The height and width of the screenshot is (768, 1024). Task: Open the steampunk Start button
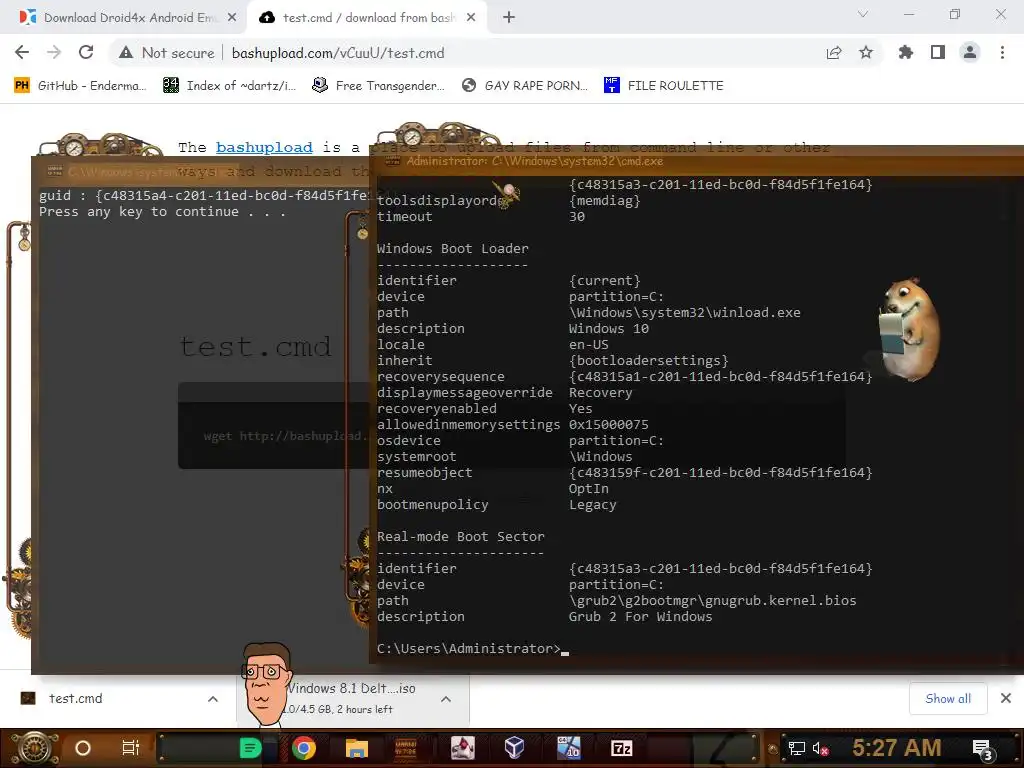(x=34, y=748)
